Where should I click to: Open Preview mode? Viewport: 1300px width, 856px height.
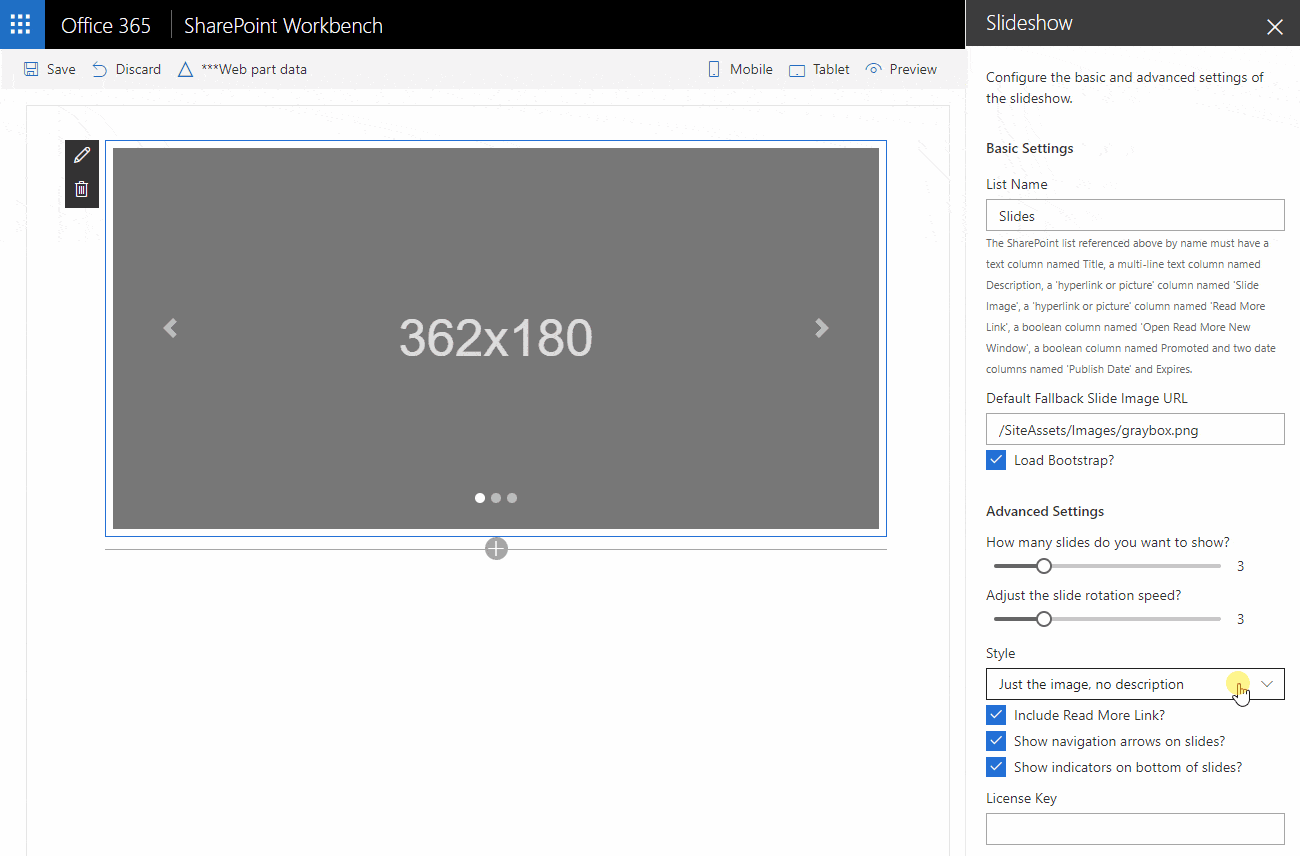coord(901,70)
